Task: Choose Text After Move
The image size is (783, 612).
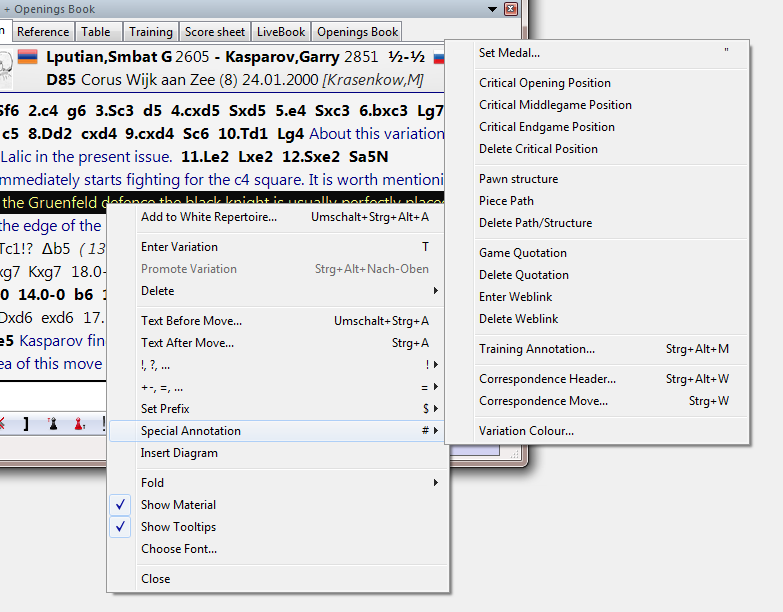Action: coord(278,343)
